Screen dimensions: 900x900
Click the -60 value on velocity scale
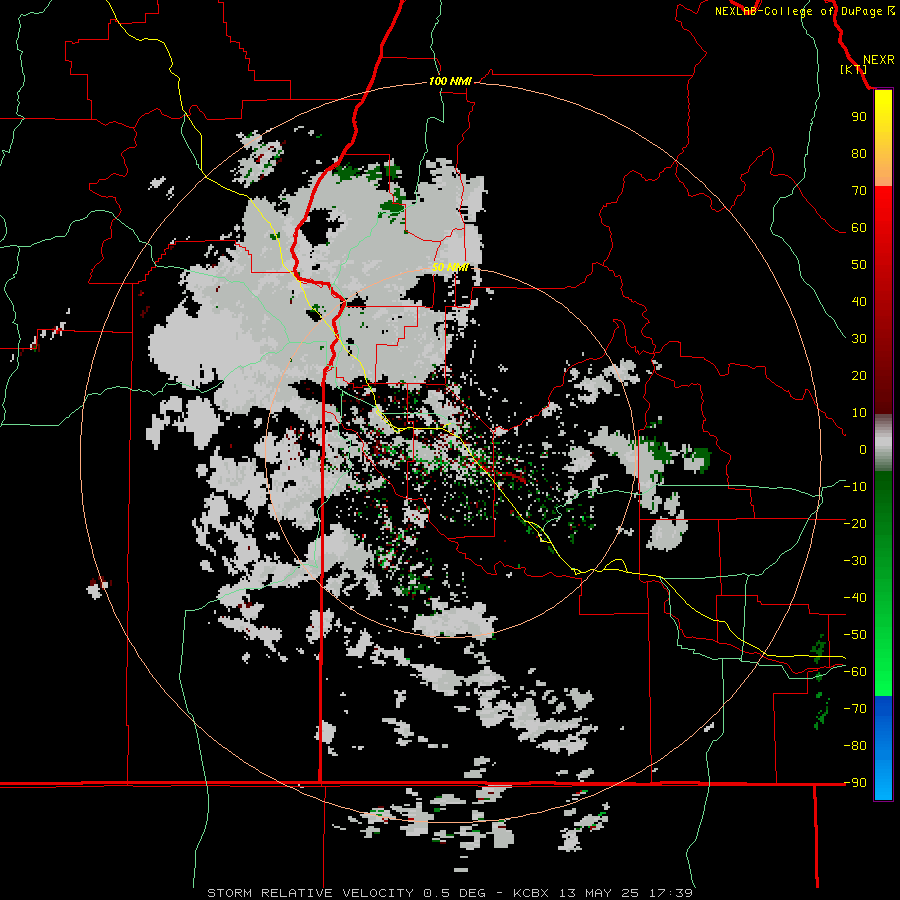tap(855, 672)
